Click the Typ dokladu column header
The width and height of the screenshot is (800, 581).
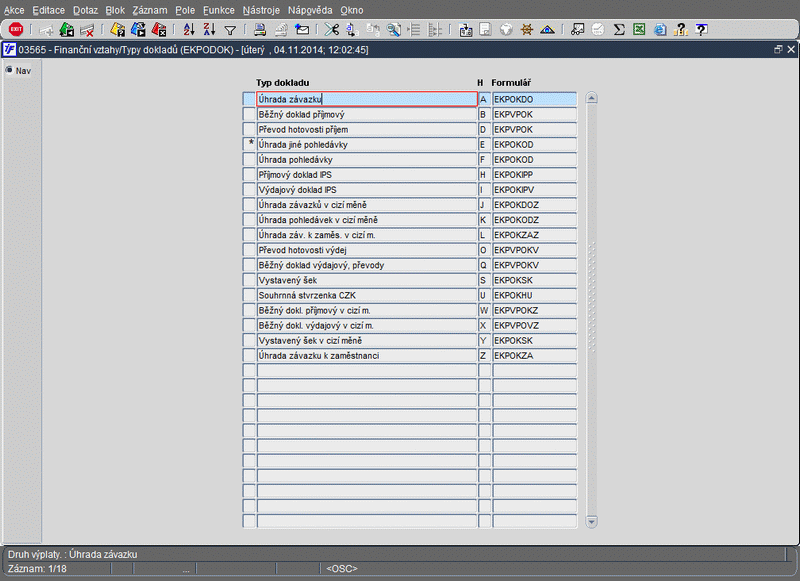283,83
